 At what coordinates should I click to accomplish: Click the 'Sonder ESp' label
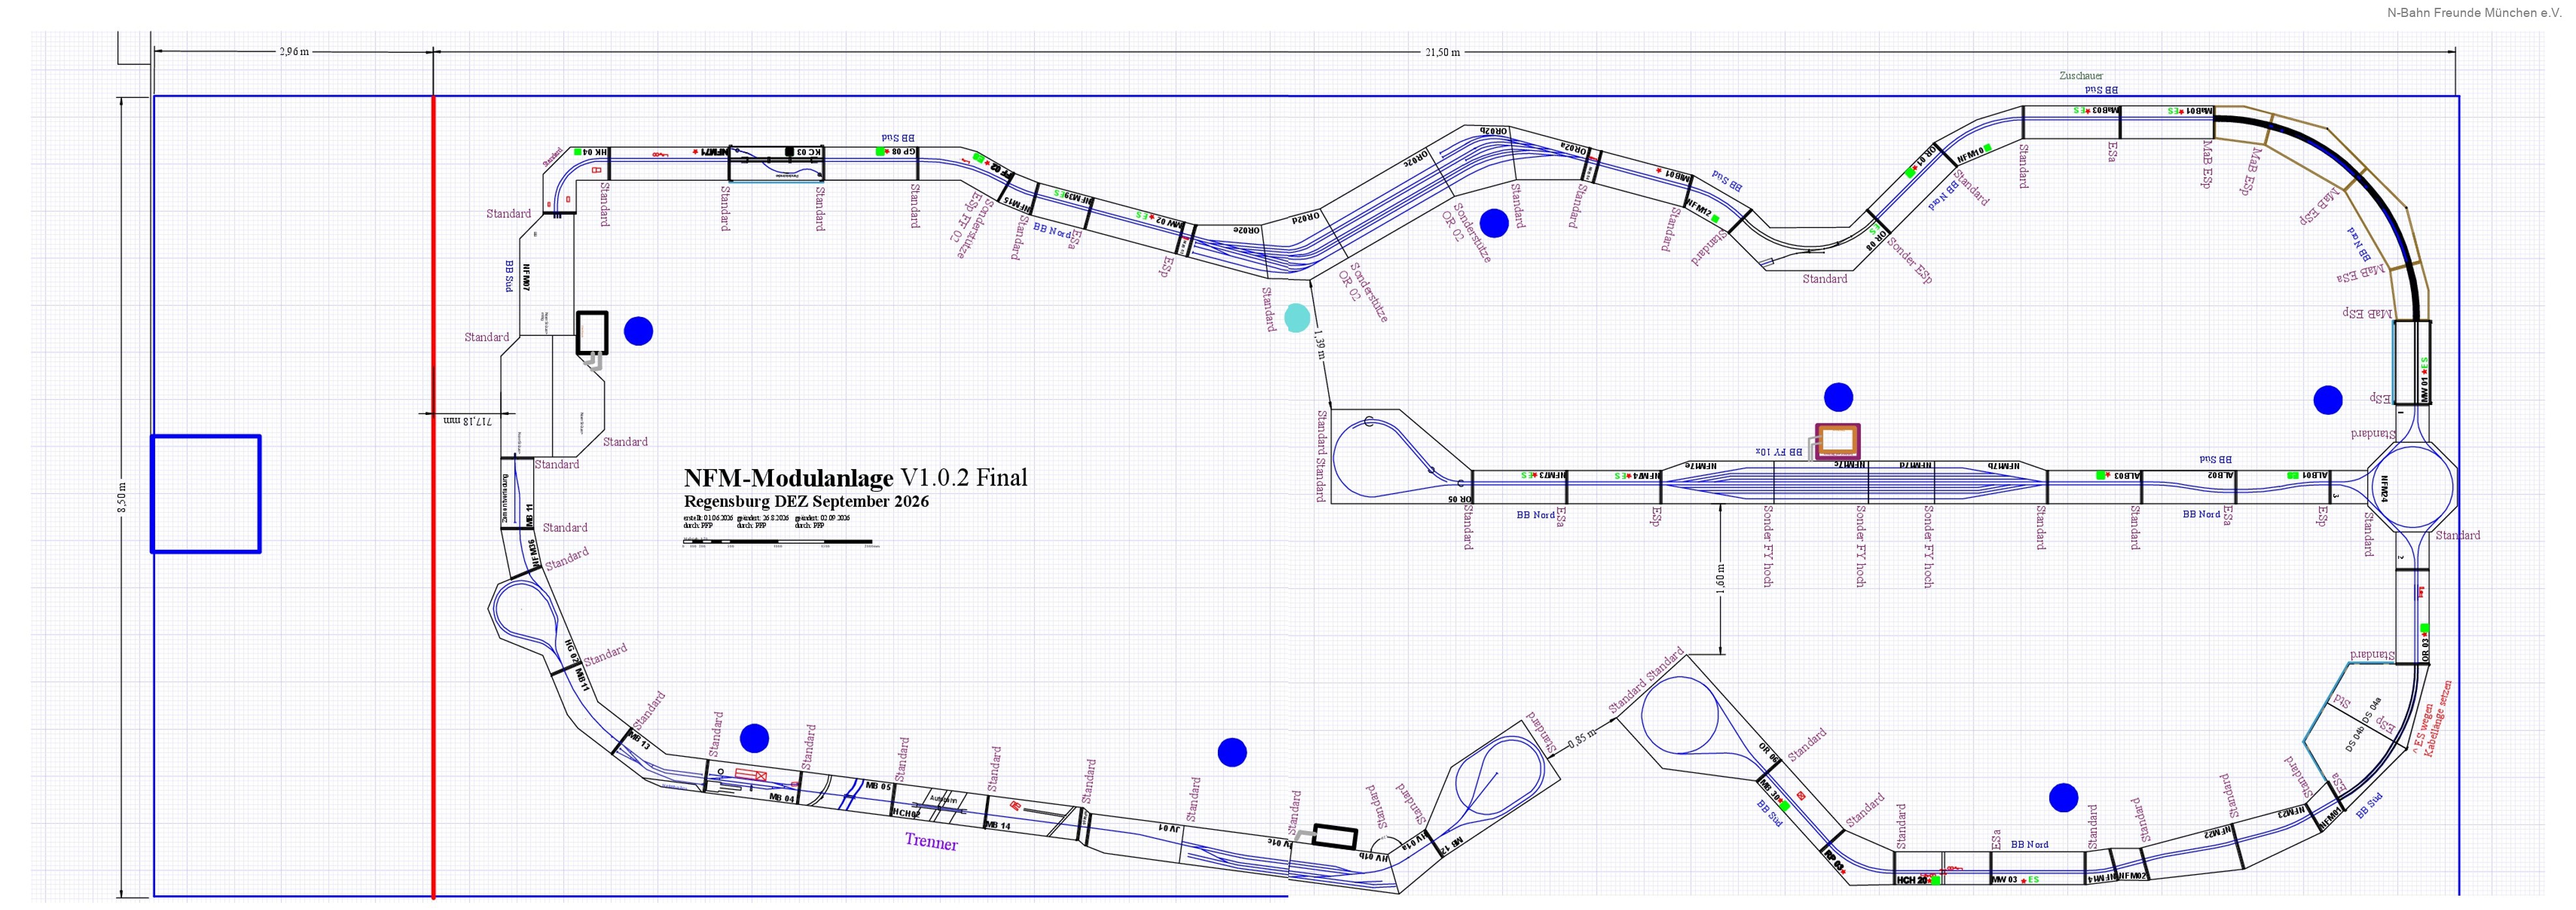click(1911, 261)
